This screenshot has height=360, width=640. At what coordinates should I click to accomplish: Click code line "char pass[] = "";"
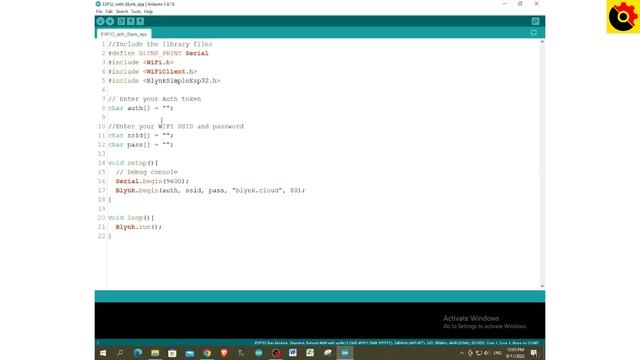click(141, 144)
